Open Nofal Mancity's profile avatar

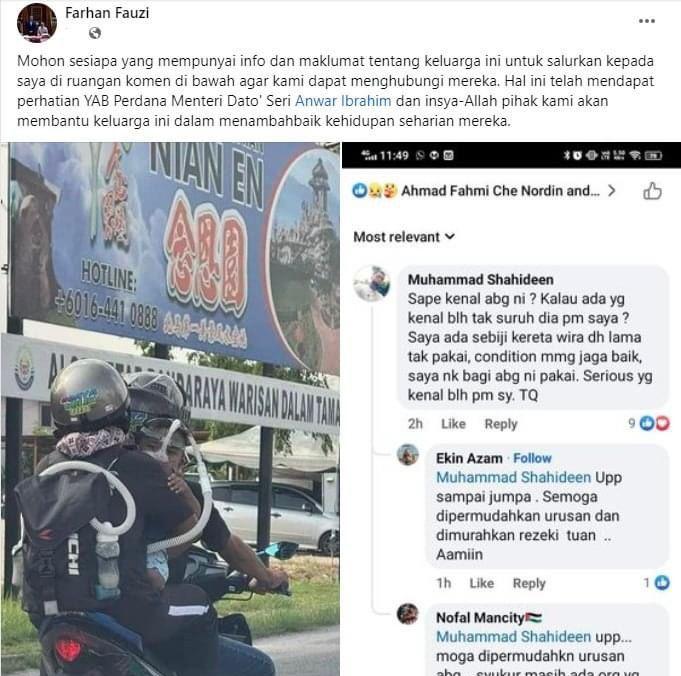[407, 613]
